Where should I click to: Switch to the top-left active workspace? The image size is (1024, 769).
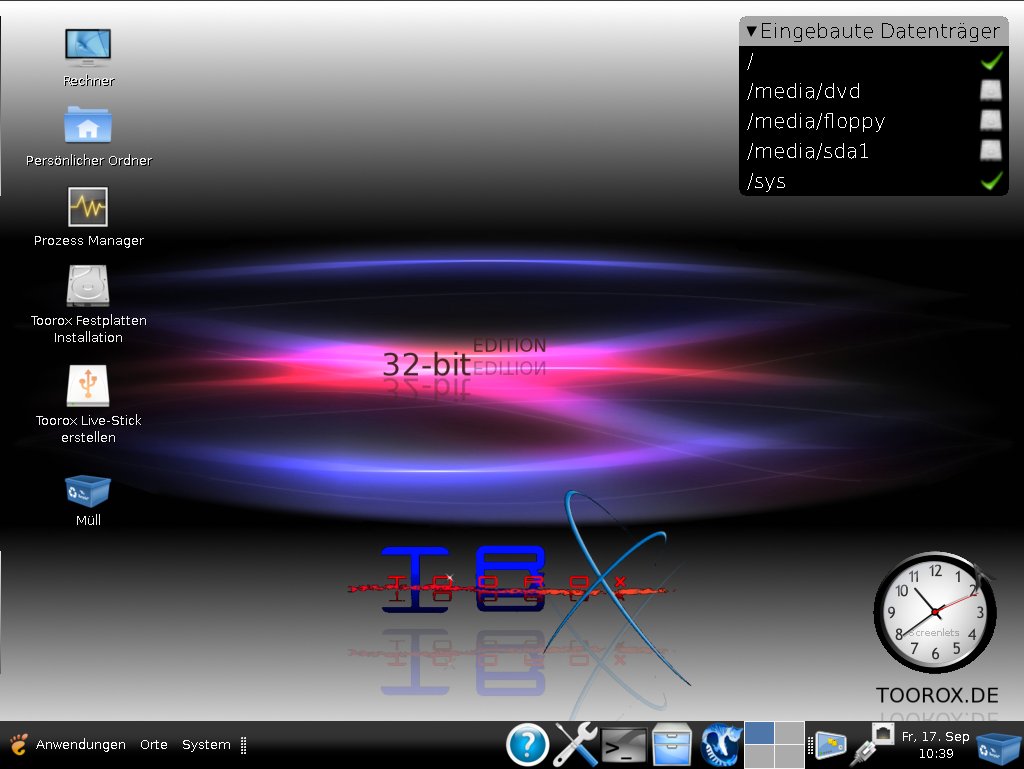coord(760,733)
